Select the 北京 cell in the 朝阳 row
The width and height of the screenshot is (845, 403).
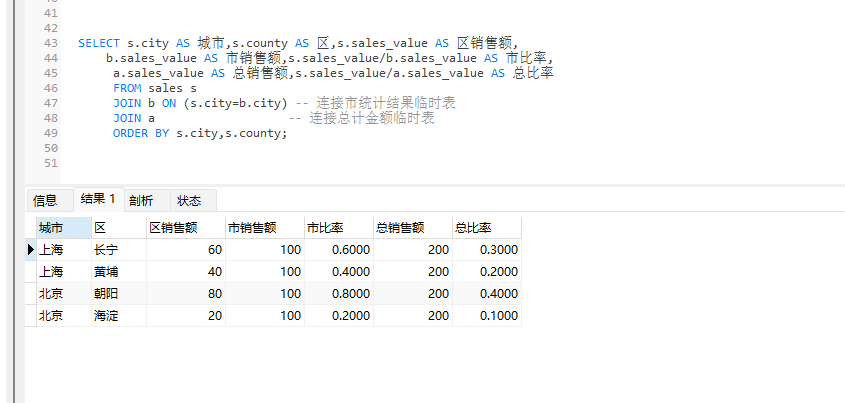(x=64, y=294)
